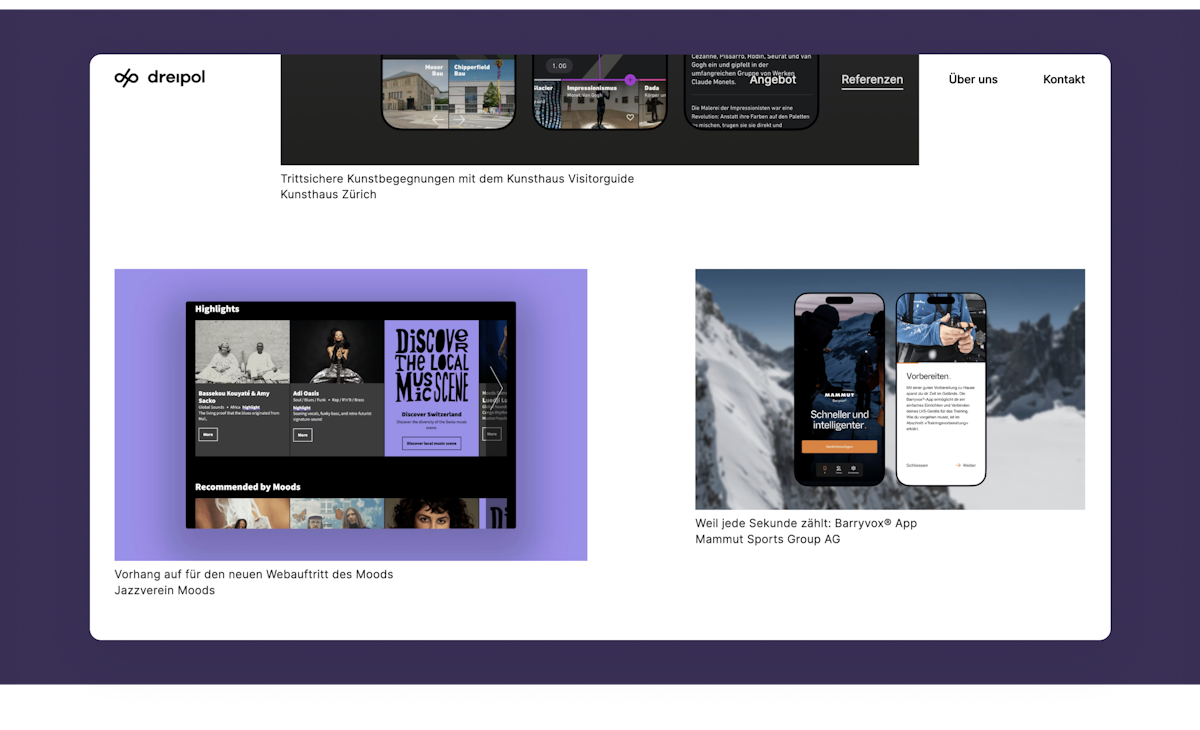The height and width of the screenshot is (730, 1200).
Task: Open the Angebot menu item
Action: pos(773,79)
